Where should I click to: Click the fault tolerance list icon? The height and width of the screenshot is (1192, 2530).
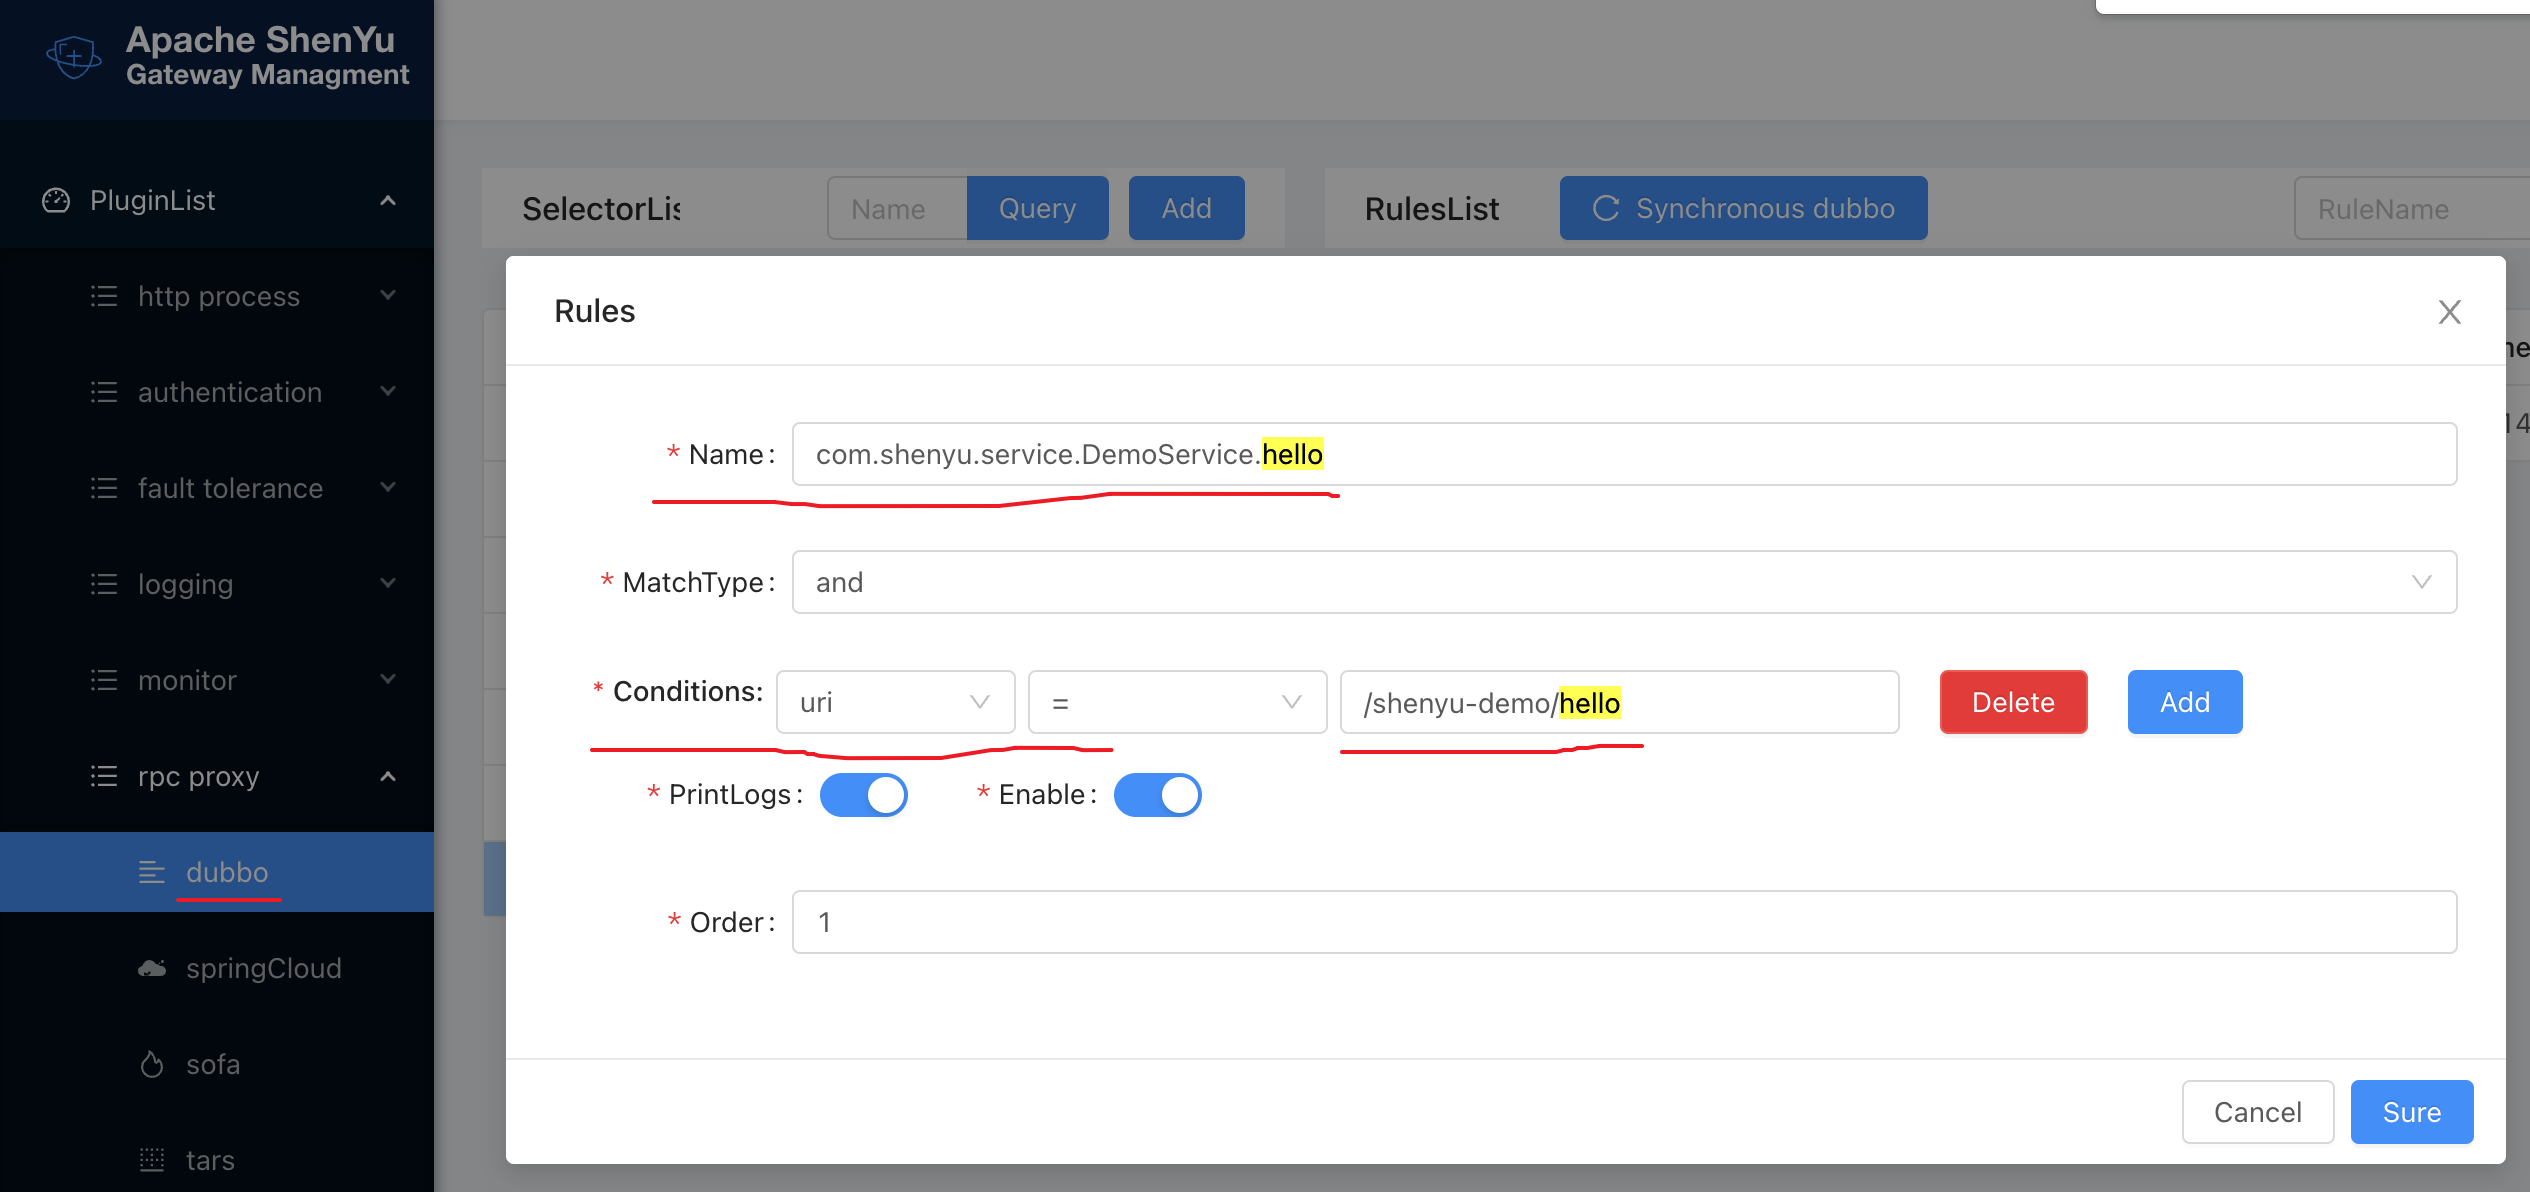pos(104,487)
